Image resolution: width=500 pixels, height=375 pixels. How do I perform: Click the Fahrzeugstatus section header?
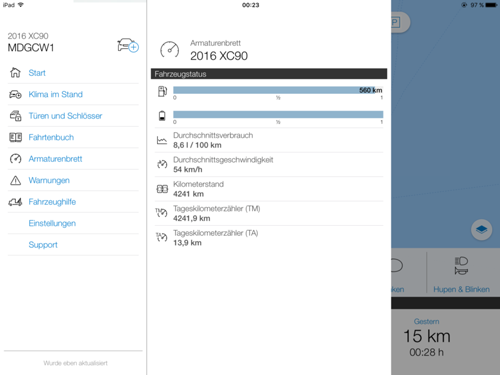269,74
